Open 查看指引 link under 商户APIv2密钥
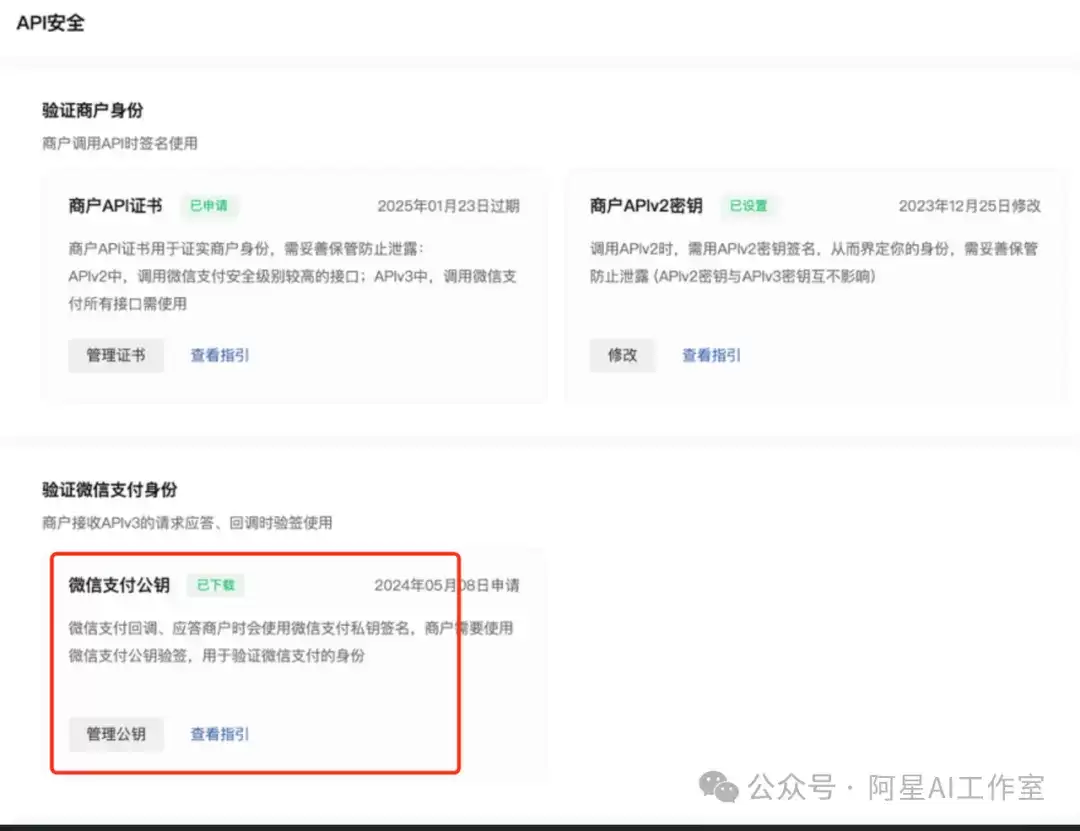This screenshot has height=831, width=1080. (711, 355)
